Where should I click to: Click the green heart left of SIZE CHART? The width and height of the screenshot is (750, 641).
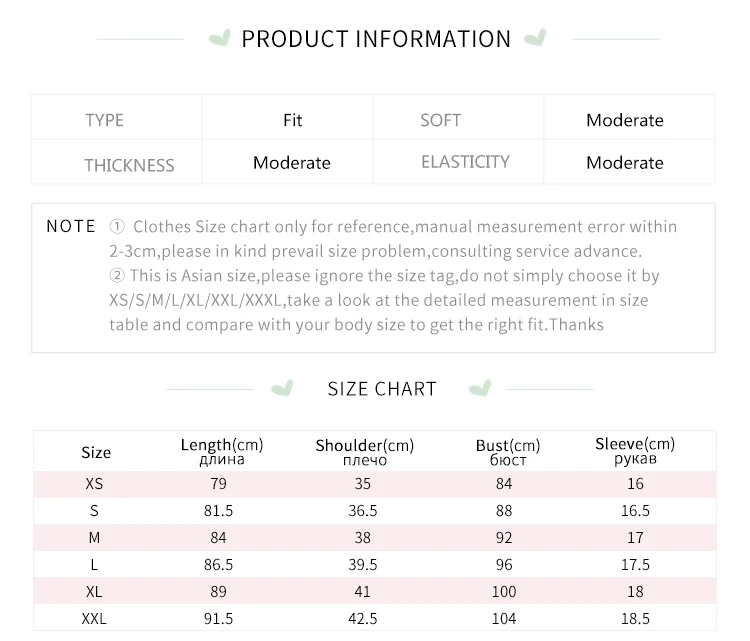[284, 388]
